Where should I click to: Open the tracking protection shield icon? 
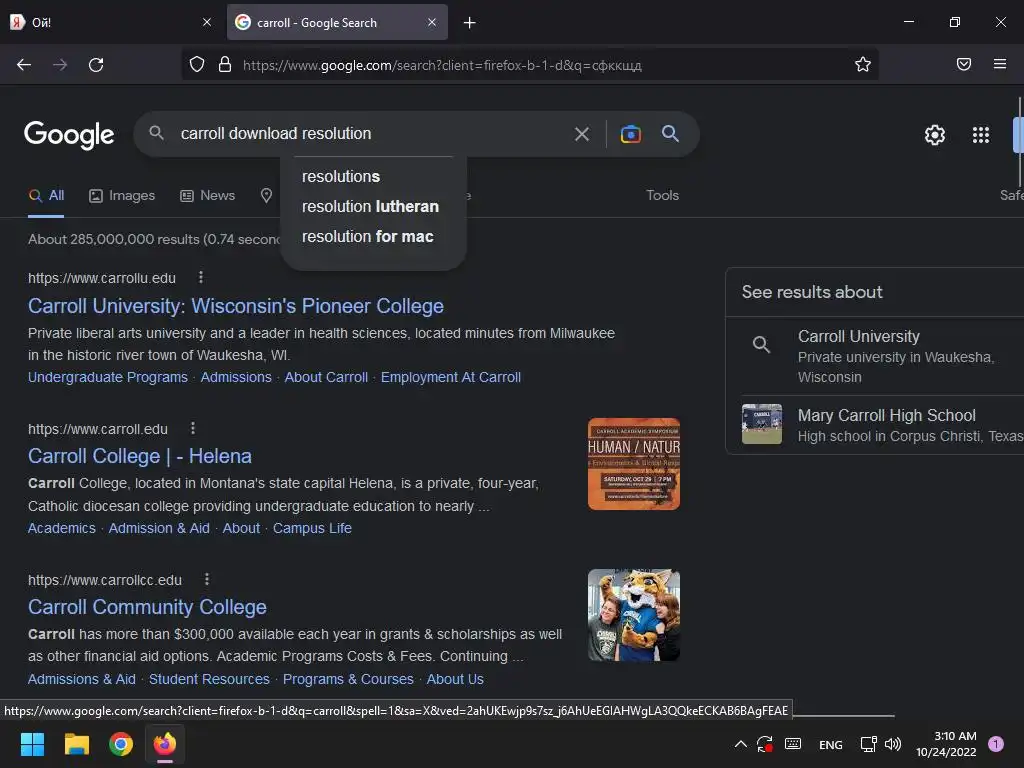197,64
